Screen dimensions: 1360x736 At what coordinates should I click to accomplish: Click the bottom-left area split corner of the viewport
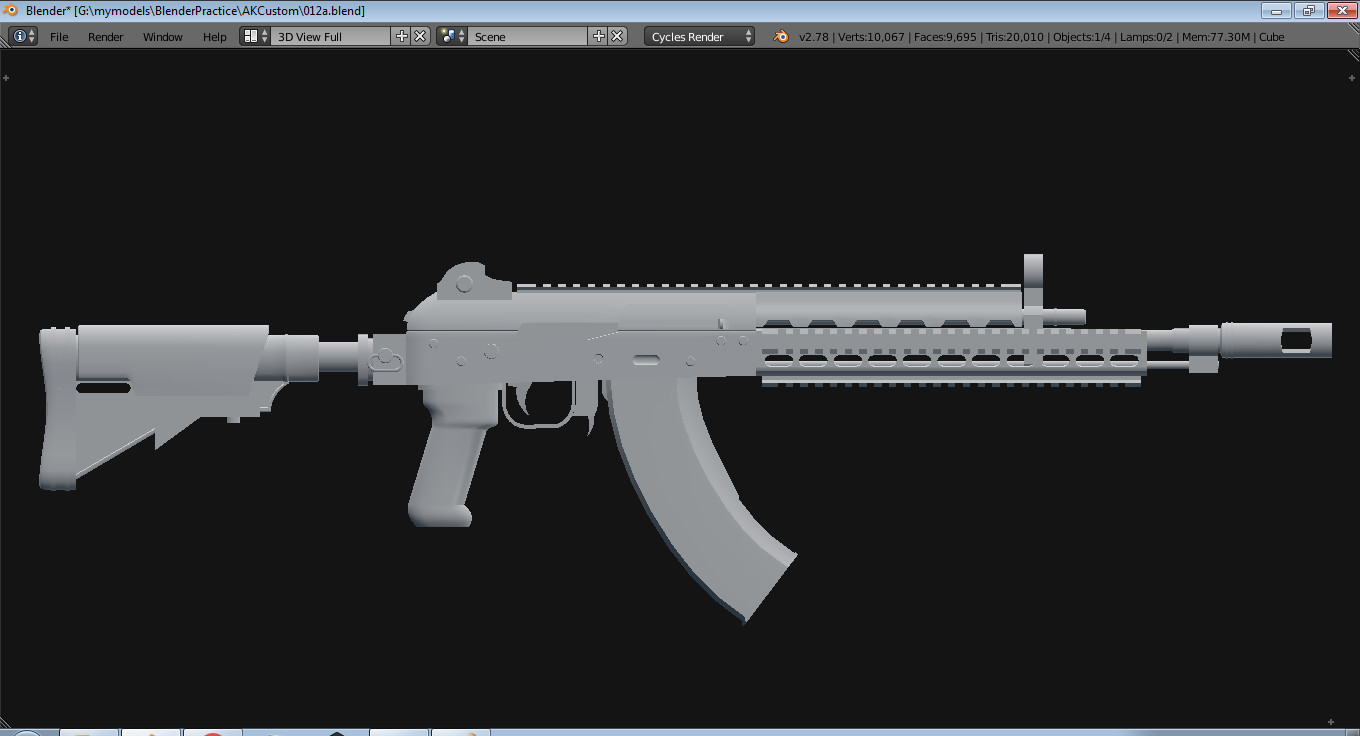pyautogui.click(x=6, y=721)
